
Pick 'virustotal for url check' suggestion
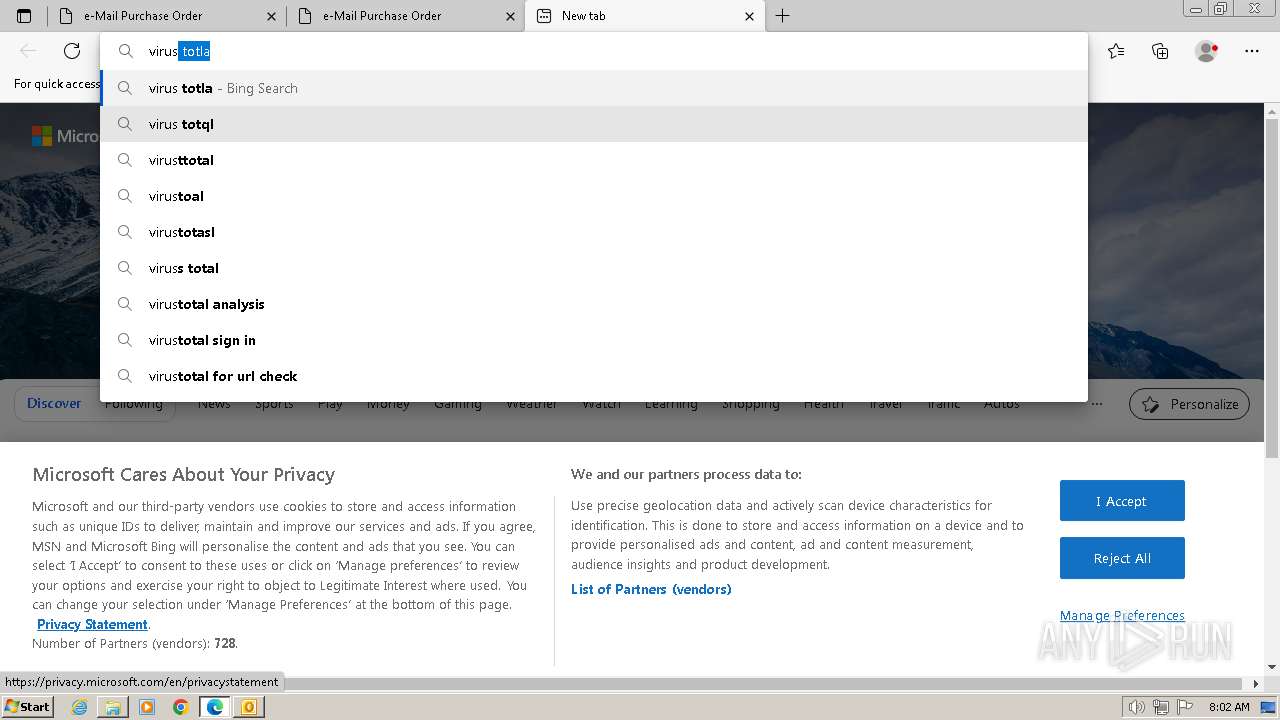tap(594, 376)
